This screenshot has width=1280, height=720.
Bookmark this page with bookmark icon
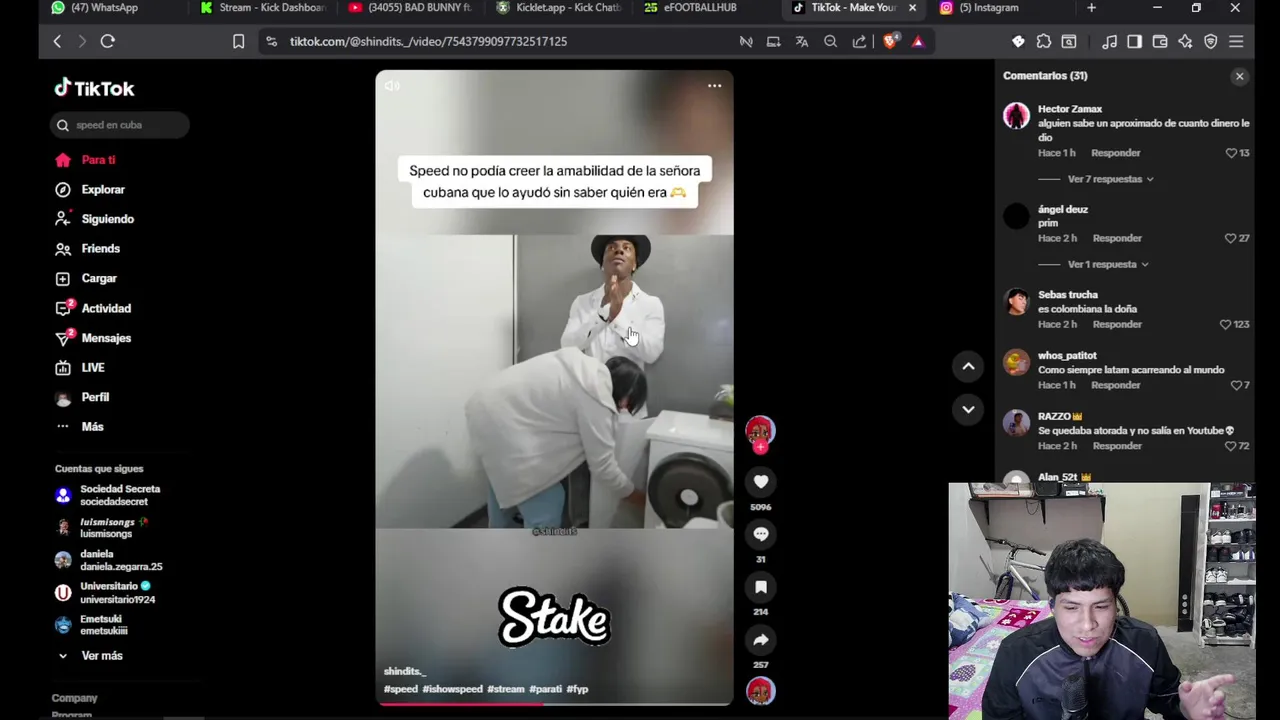point(238,41)
